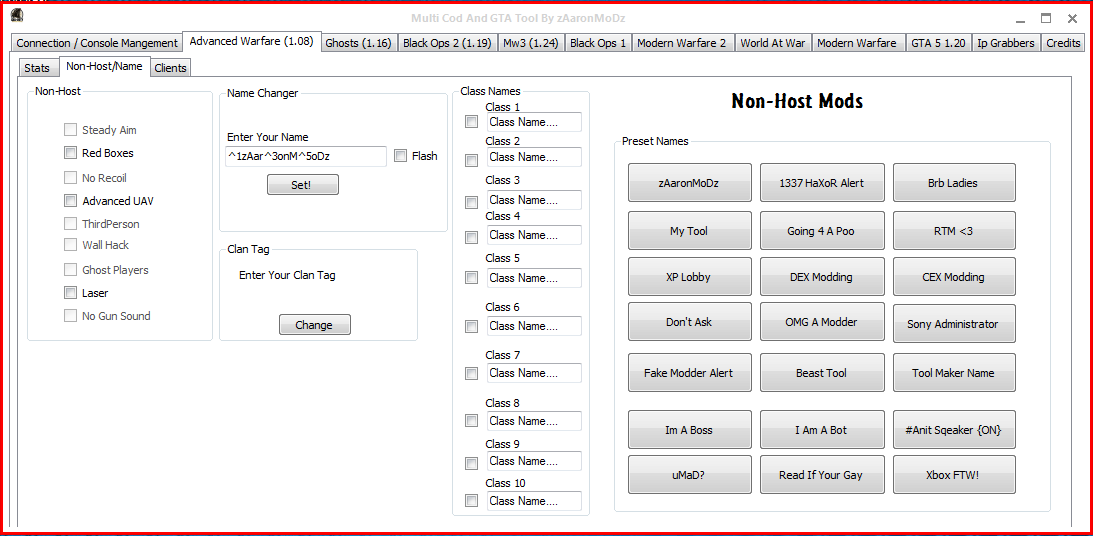This screenshot has height=536, width=1093.
Task: Tick the Class 7 checkbox
Action: (472, 374)
